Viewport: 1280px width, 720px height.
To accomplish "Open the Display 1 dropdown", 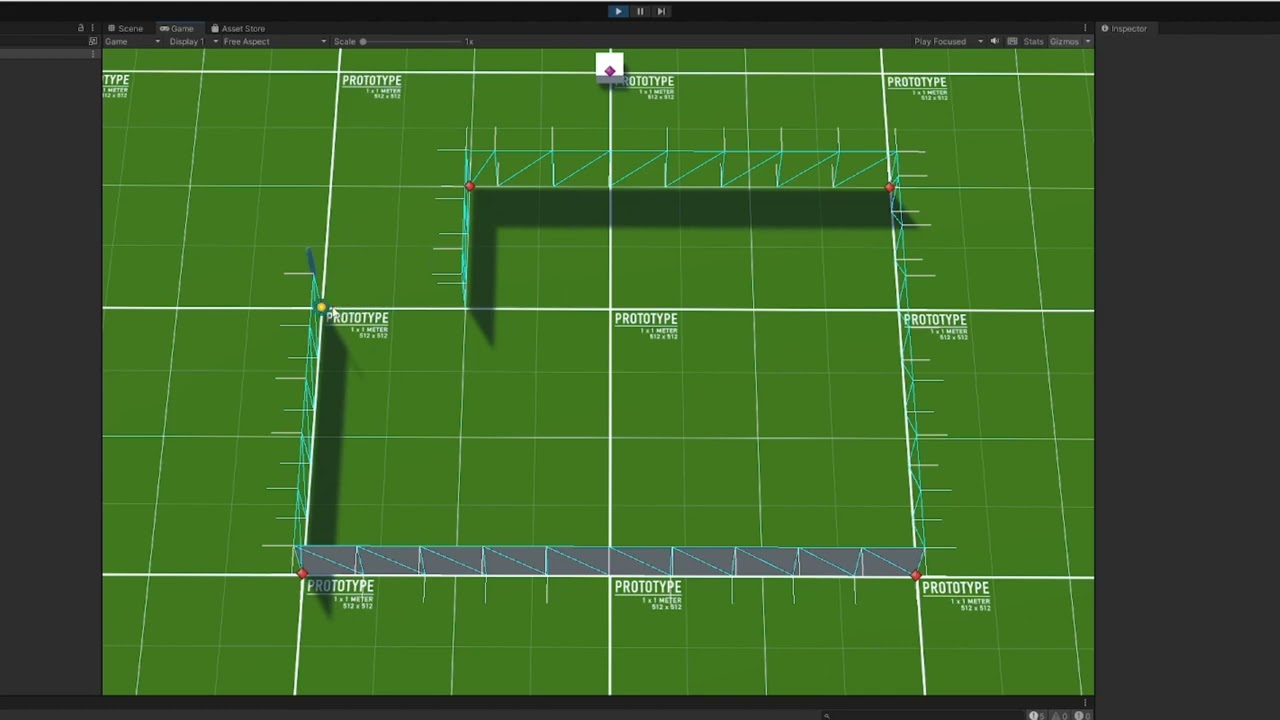I will coord(193,42).
